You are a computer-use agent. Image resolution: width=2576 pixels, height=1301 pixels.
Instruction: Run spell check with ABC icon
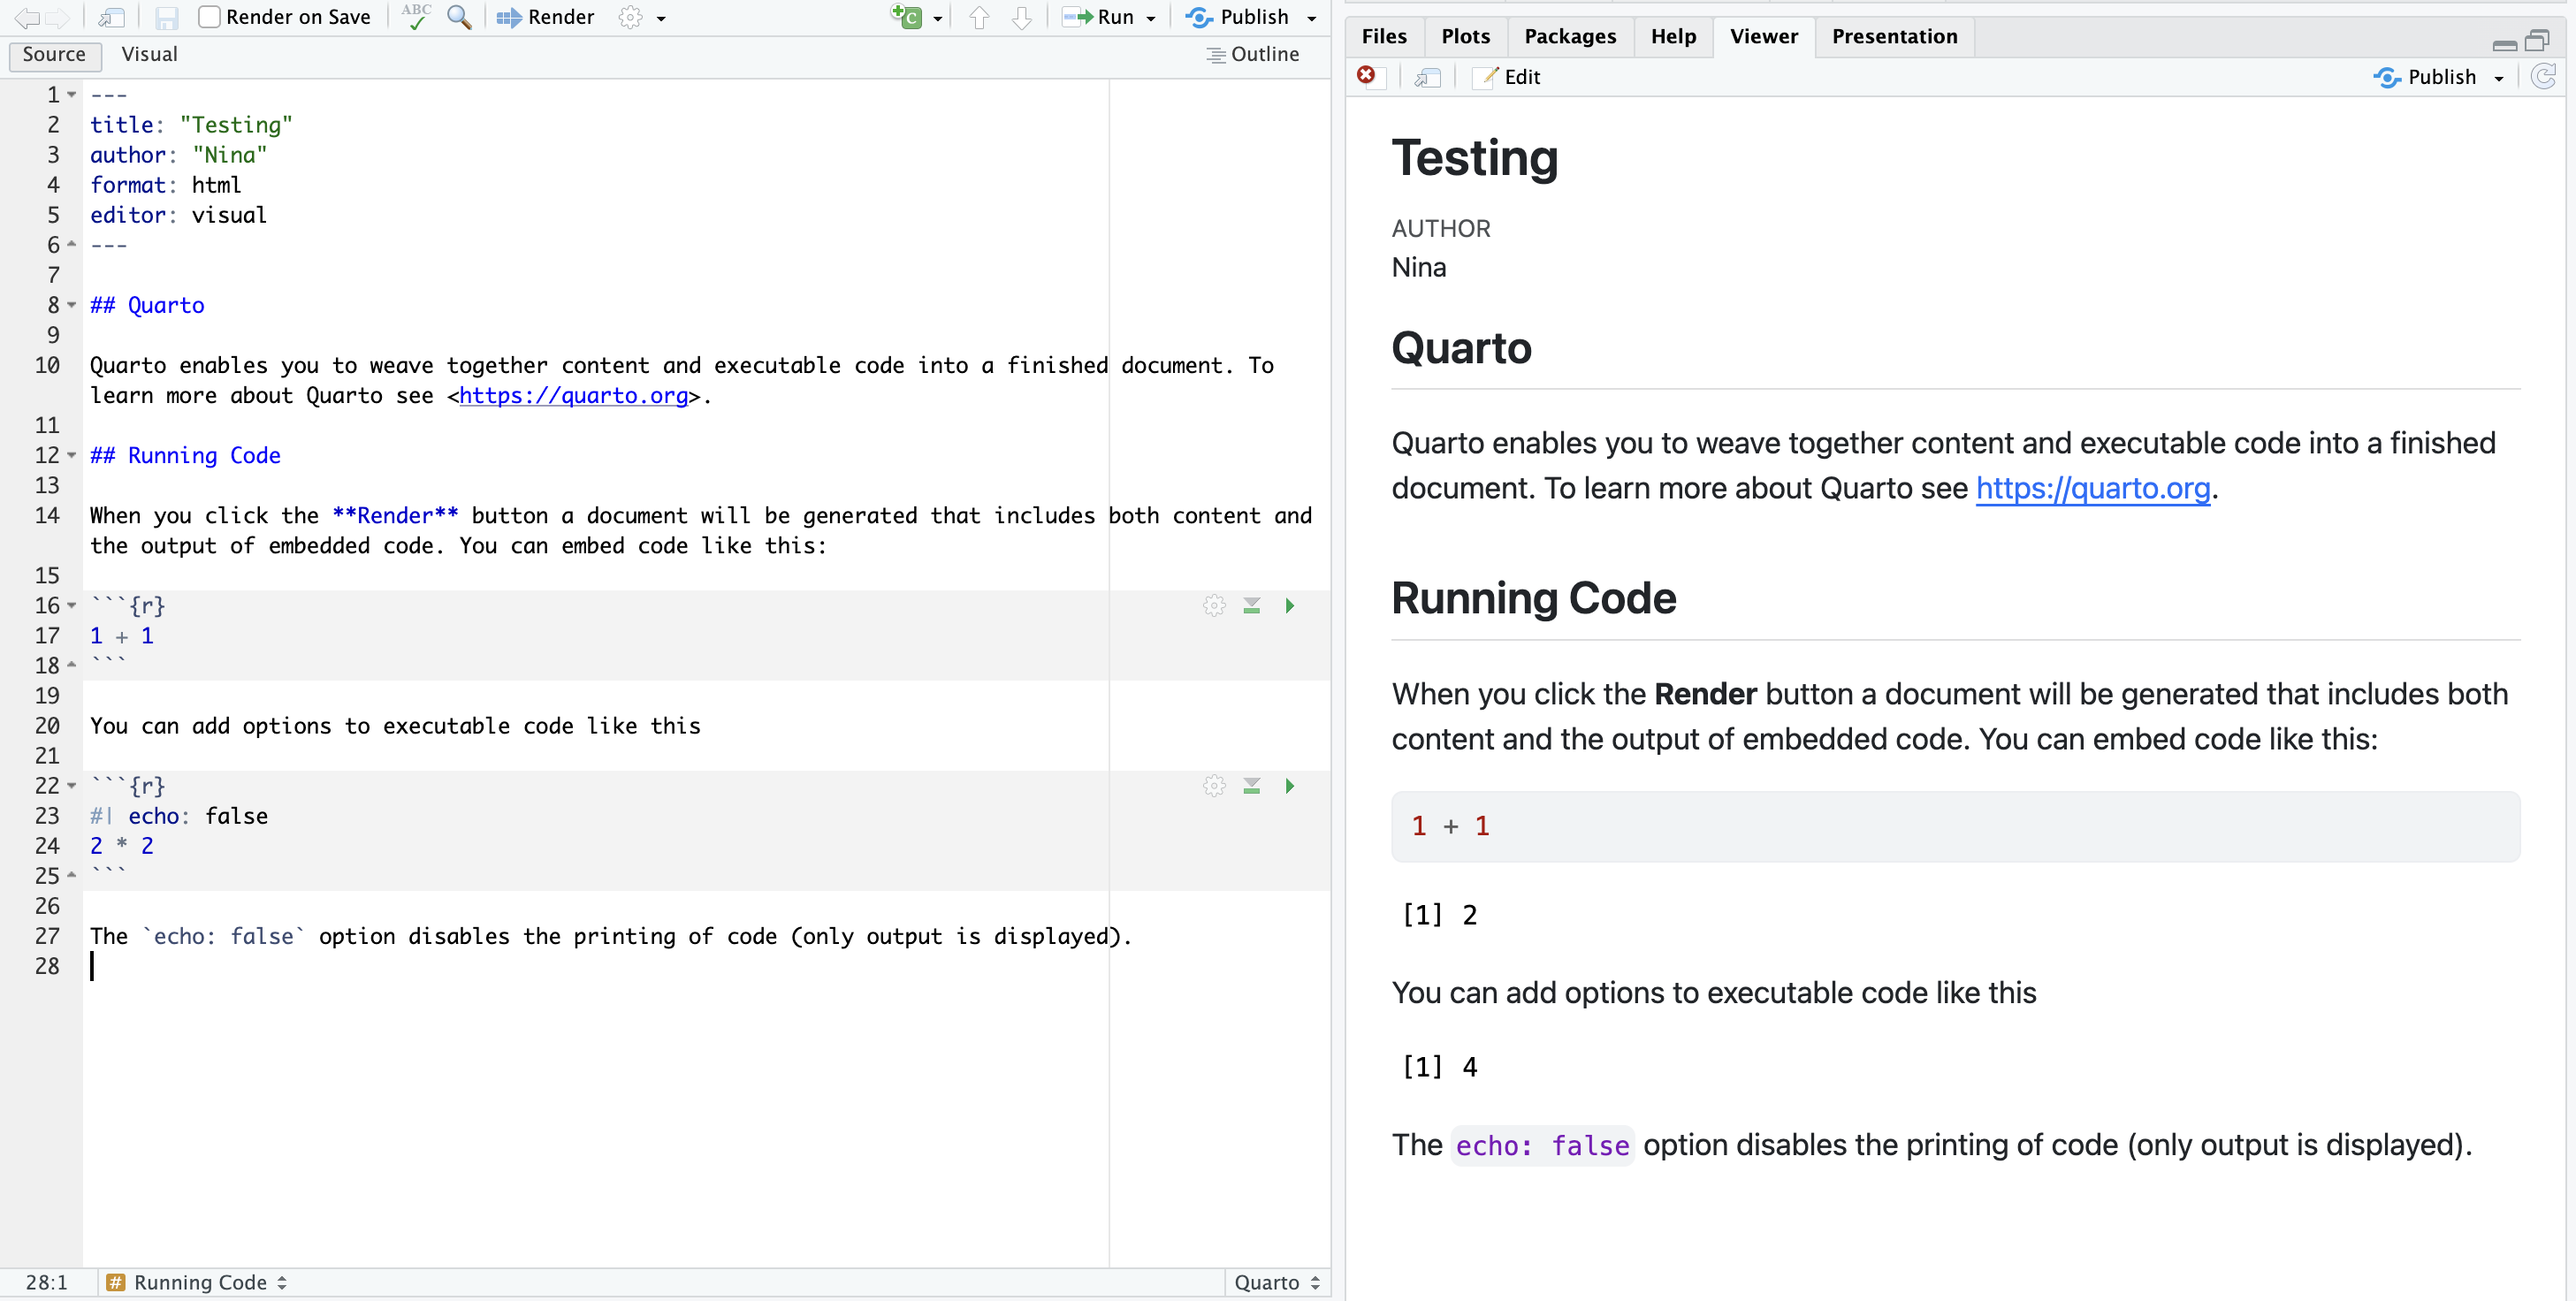tap(415, 17)
